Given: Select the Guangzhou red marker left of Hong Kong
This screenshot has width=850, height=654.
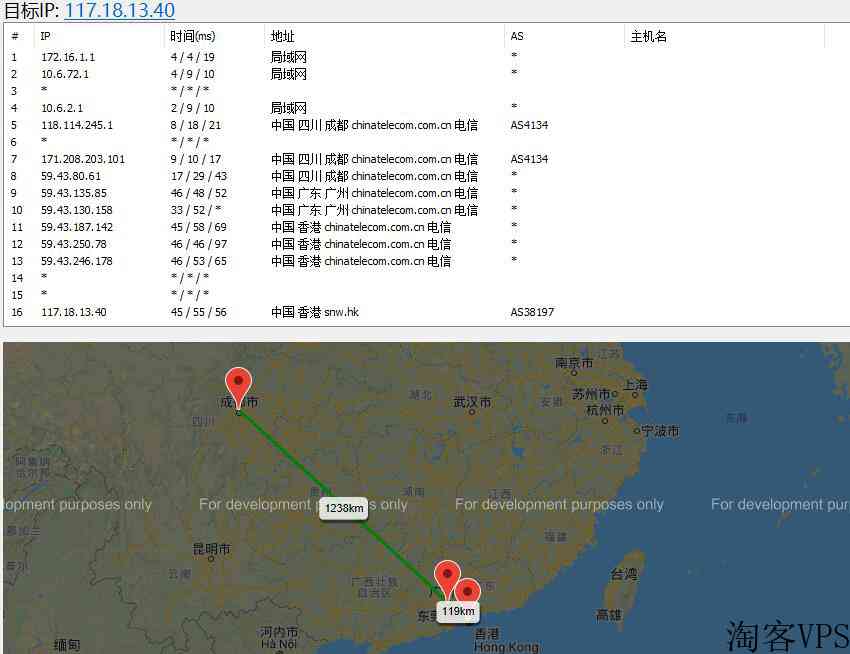Looking at the screenshot, I should coord(447,576).
